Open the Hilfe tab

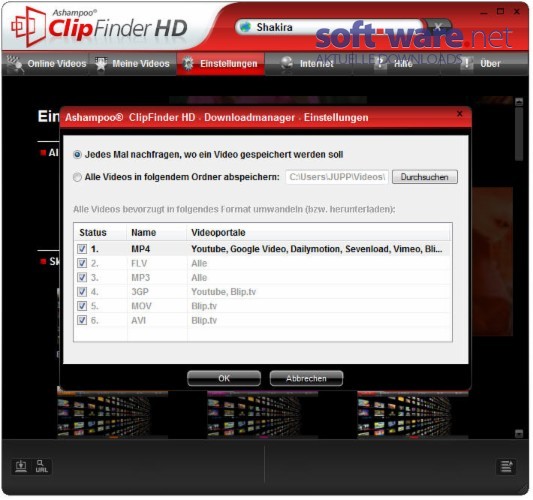pos(396,64)
